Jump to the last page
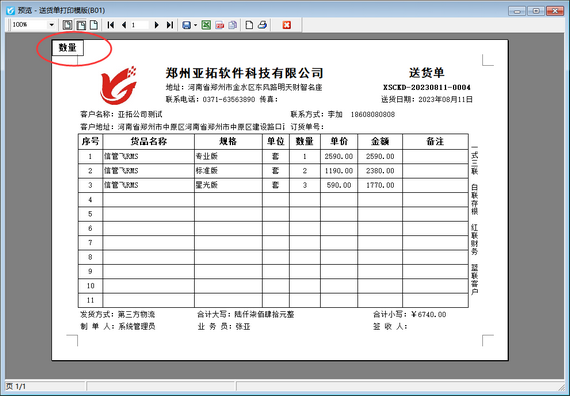This screenshot has width=570, height=396. [169, 25]
